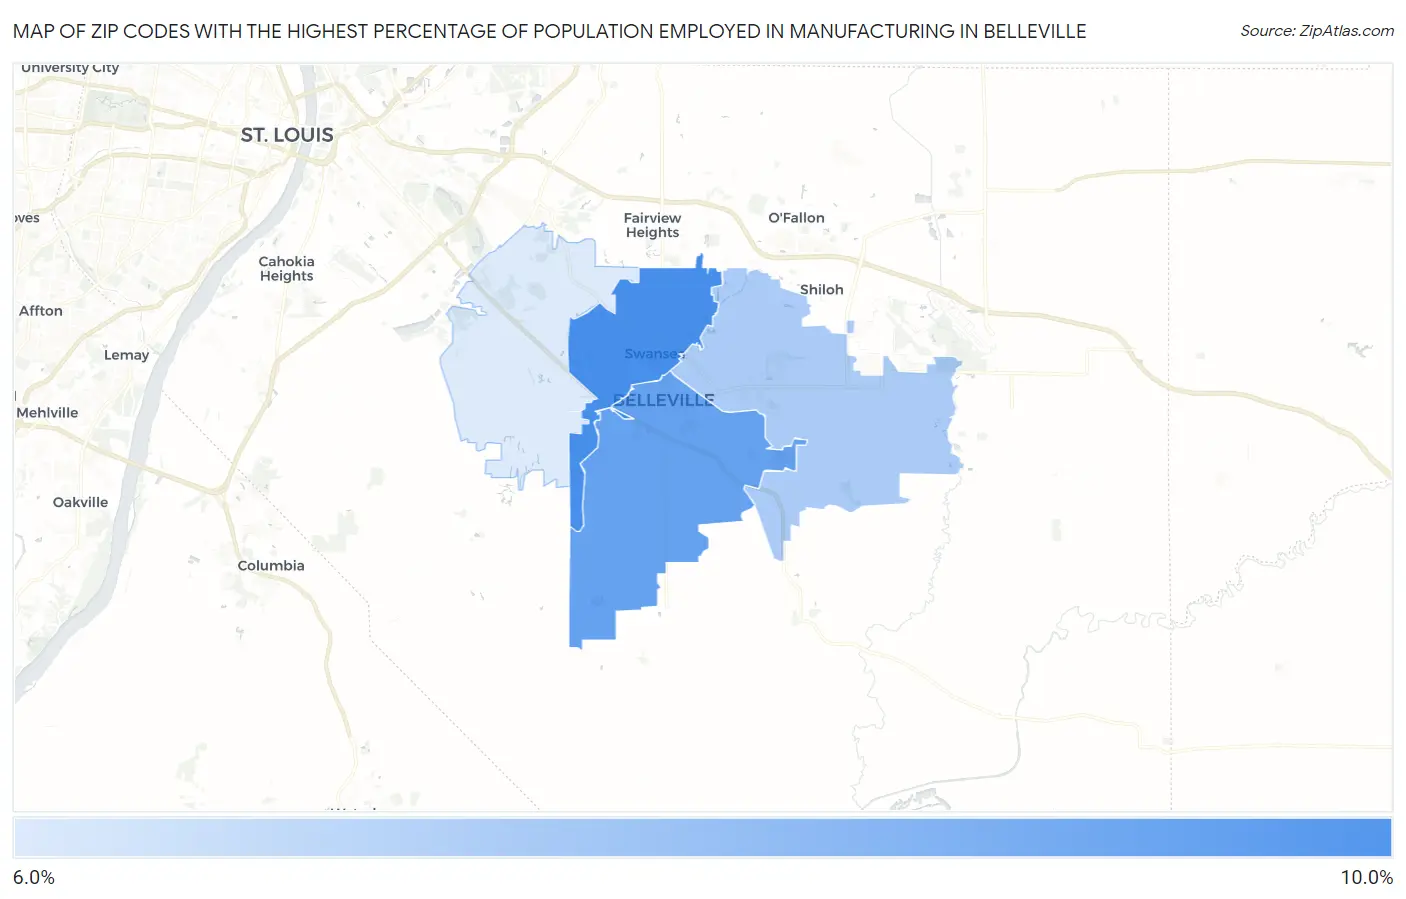Click the 10.0% maximum legend value
The image size is (1406, 899).
click(x=1367, y=877)
